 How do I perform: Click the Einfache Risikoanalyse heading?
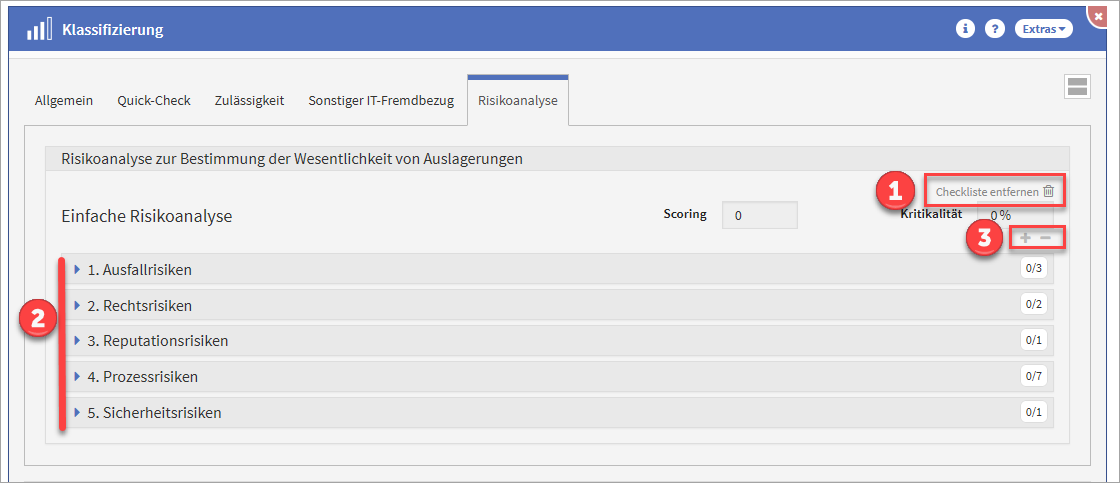tap(148, 216)
